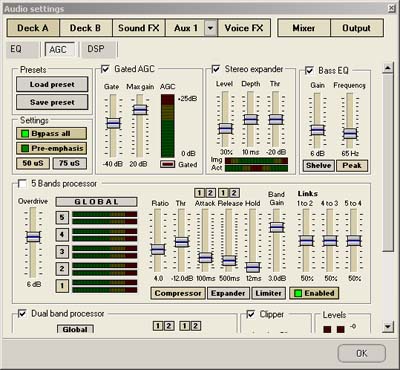Viewport: 400px width, 370px height.
Task: Uncheck the Clipper checkbox
Action: pos(251,314)
